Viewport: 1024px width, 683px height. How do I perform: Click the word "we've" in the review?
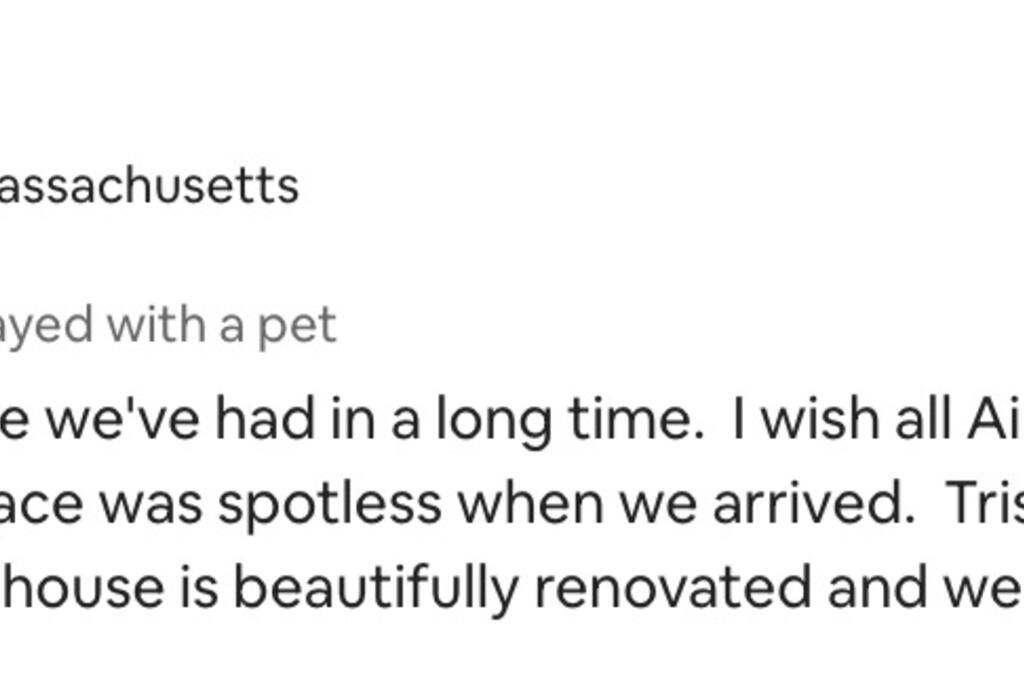[122, 421]
